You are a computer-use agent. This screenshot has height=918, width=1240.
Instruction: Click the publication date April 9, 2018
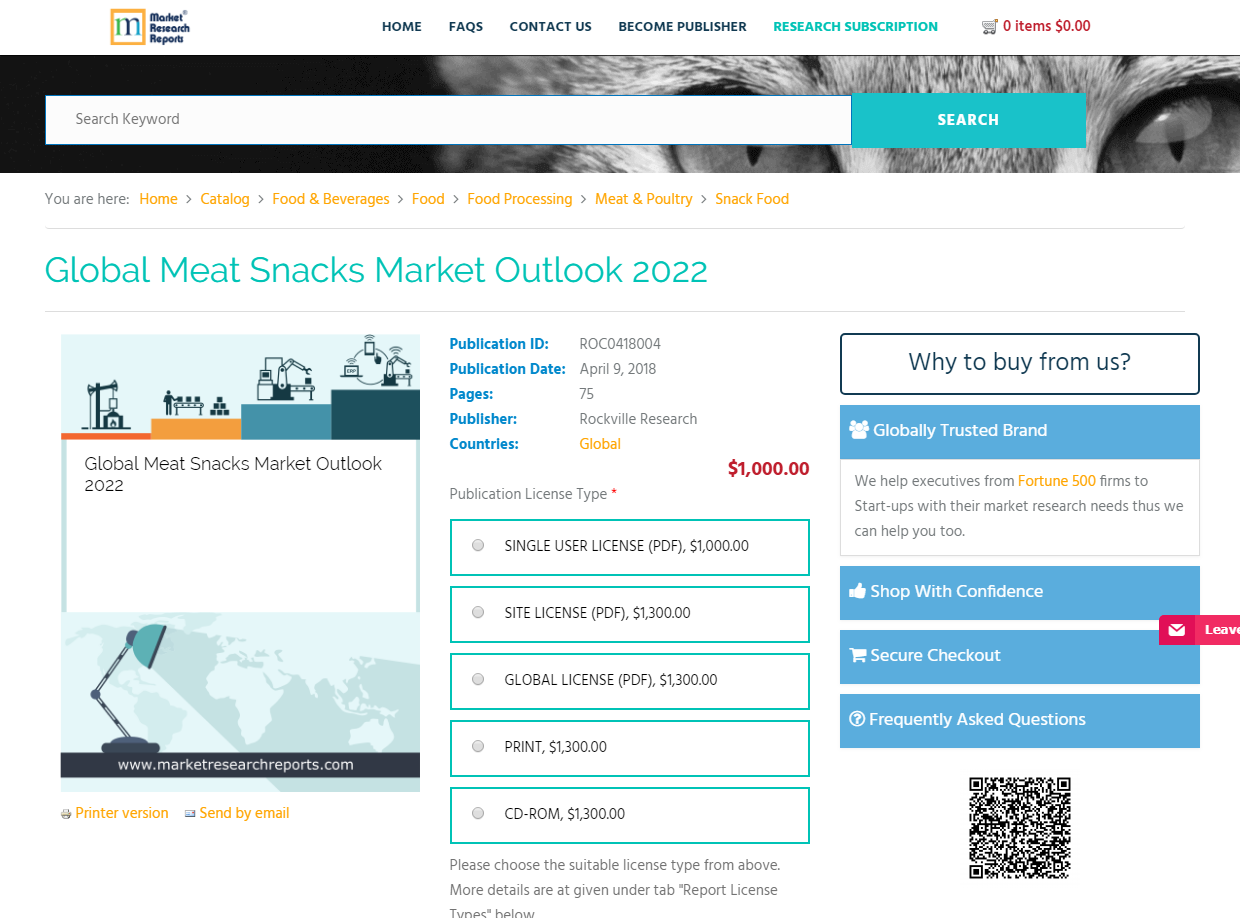click(x=618, y=369)
